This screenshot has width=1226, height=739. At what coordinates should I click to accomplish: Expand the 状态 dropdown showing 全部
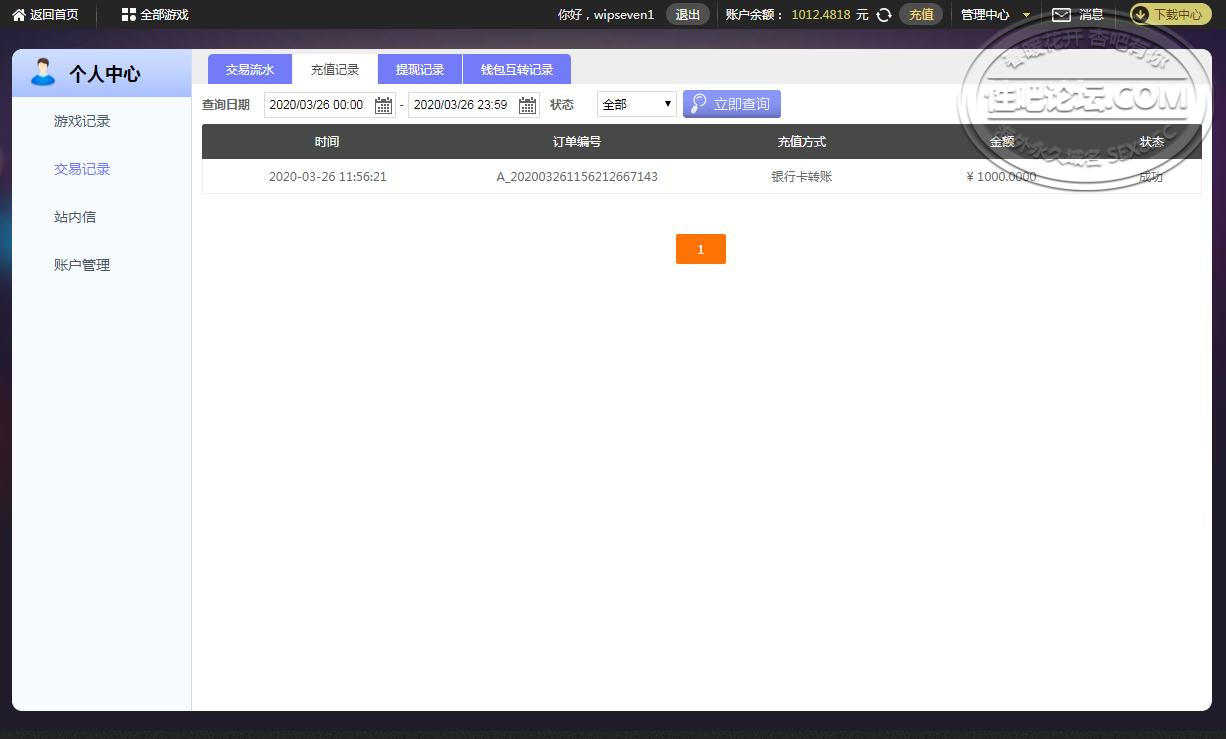637,104
